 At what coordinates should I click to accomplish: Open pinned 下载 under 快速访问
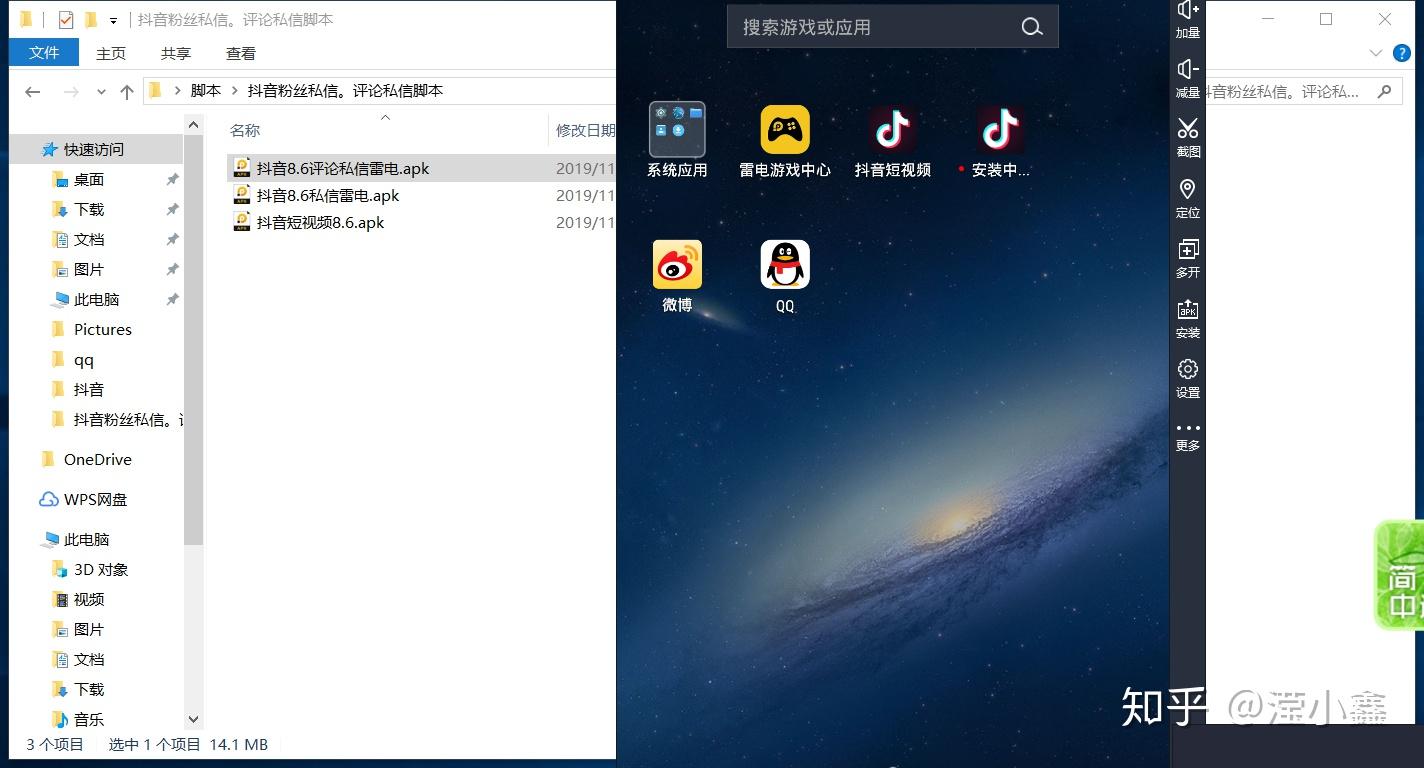89,209
